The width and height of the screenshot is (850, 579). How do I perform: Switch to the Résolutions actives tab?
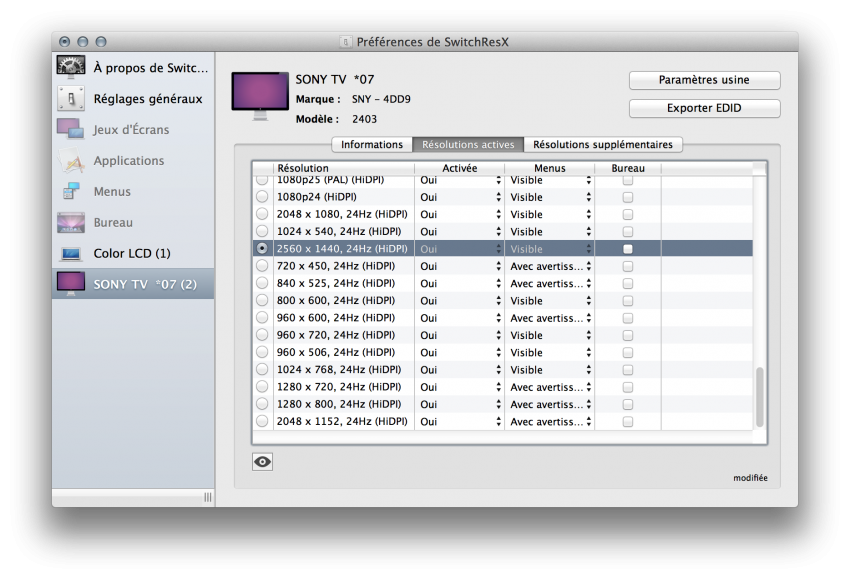(x=468, y=145)
